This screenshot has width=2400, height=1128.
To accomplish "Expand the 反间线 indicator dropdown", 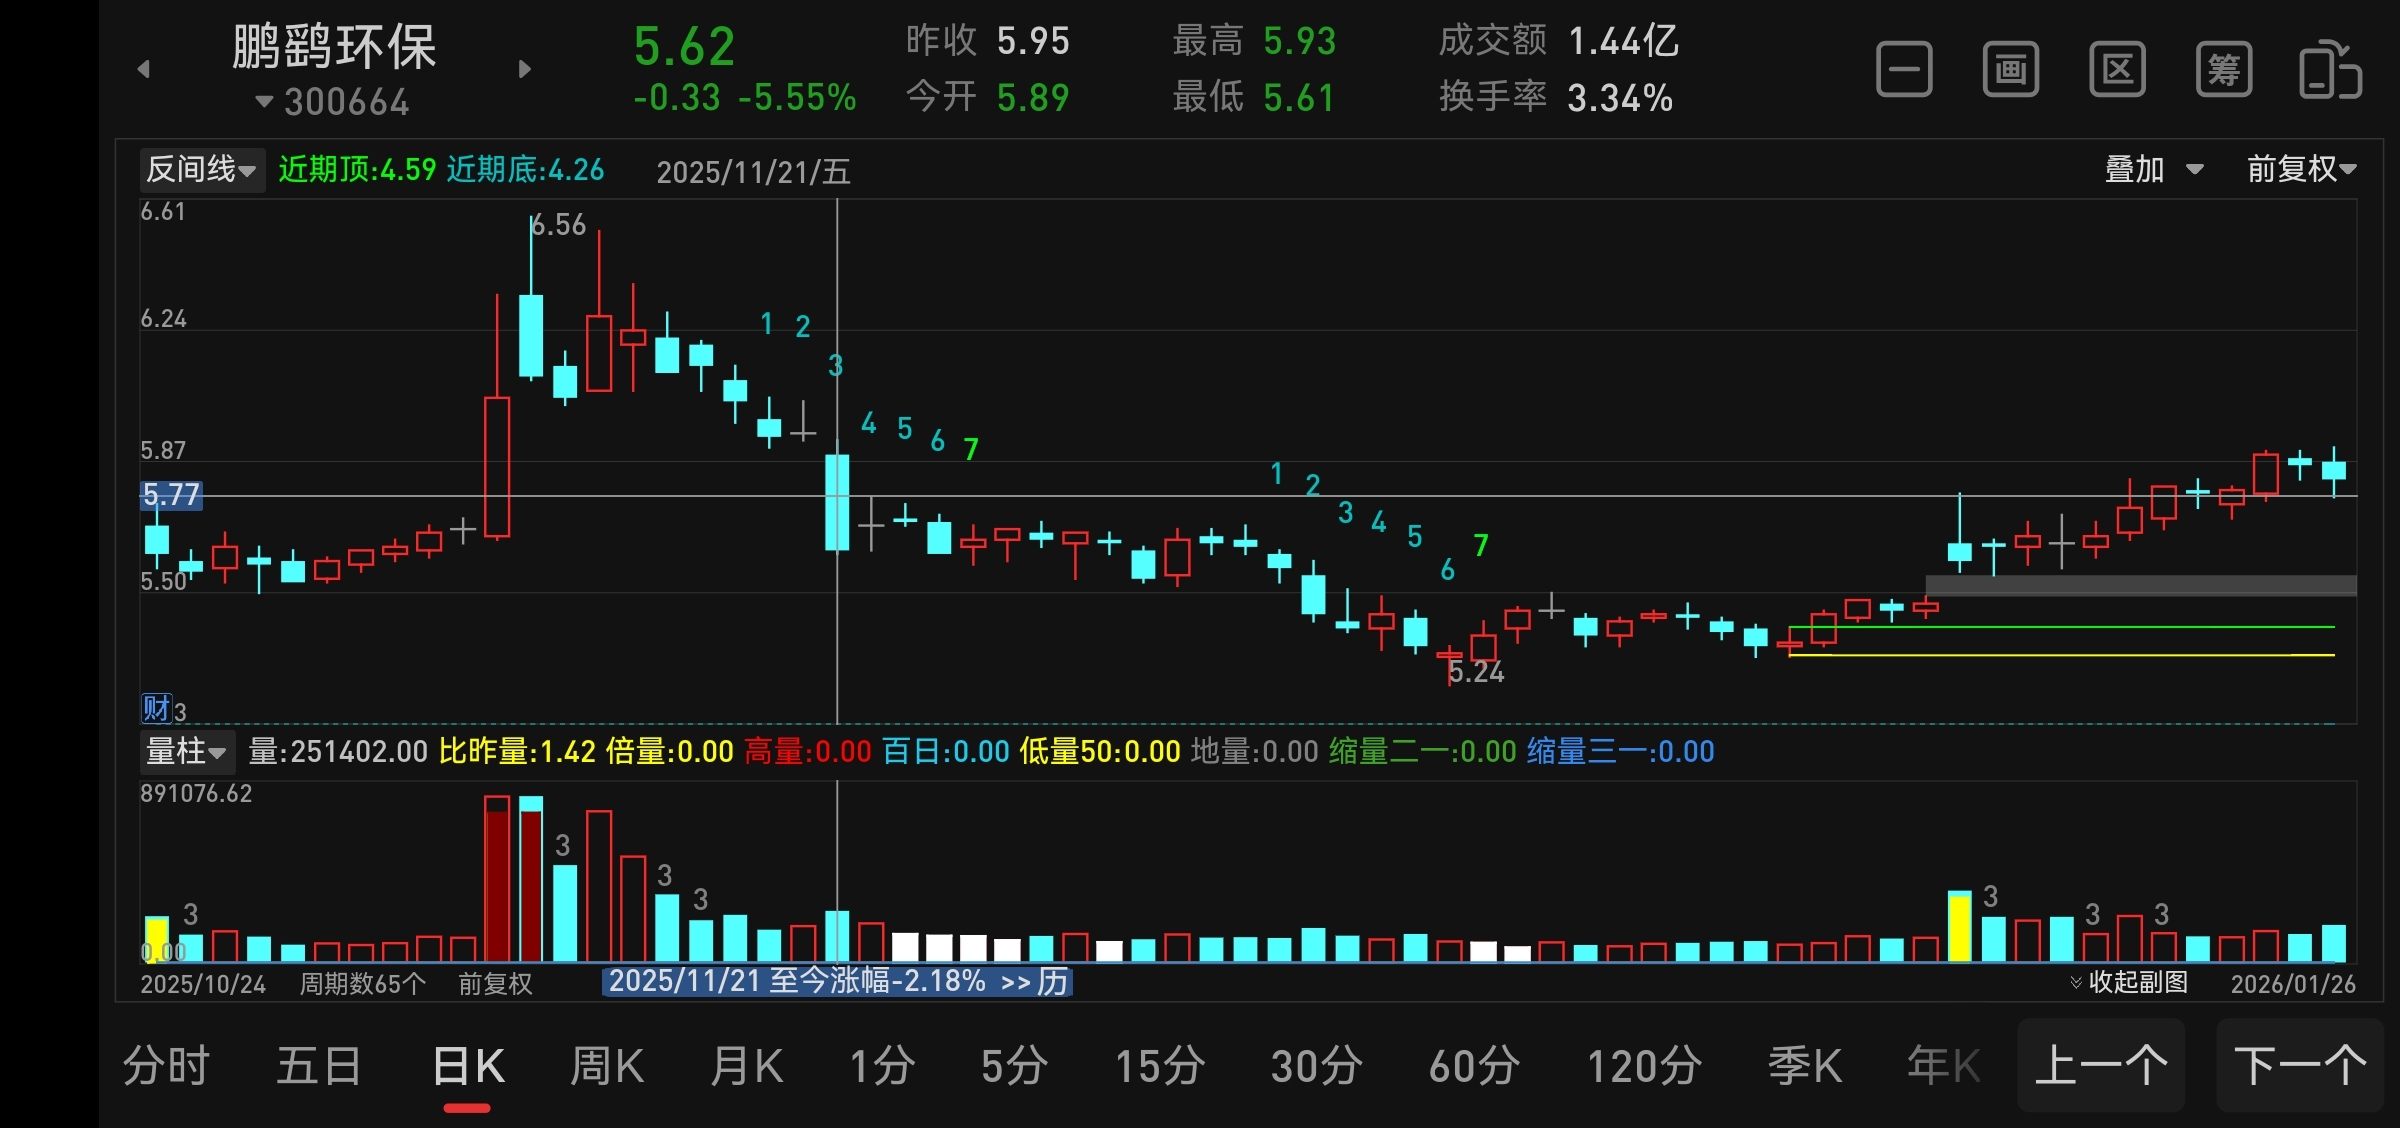I will (201, 170).
